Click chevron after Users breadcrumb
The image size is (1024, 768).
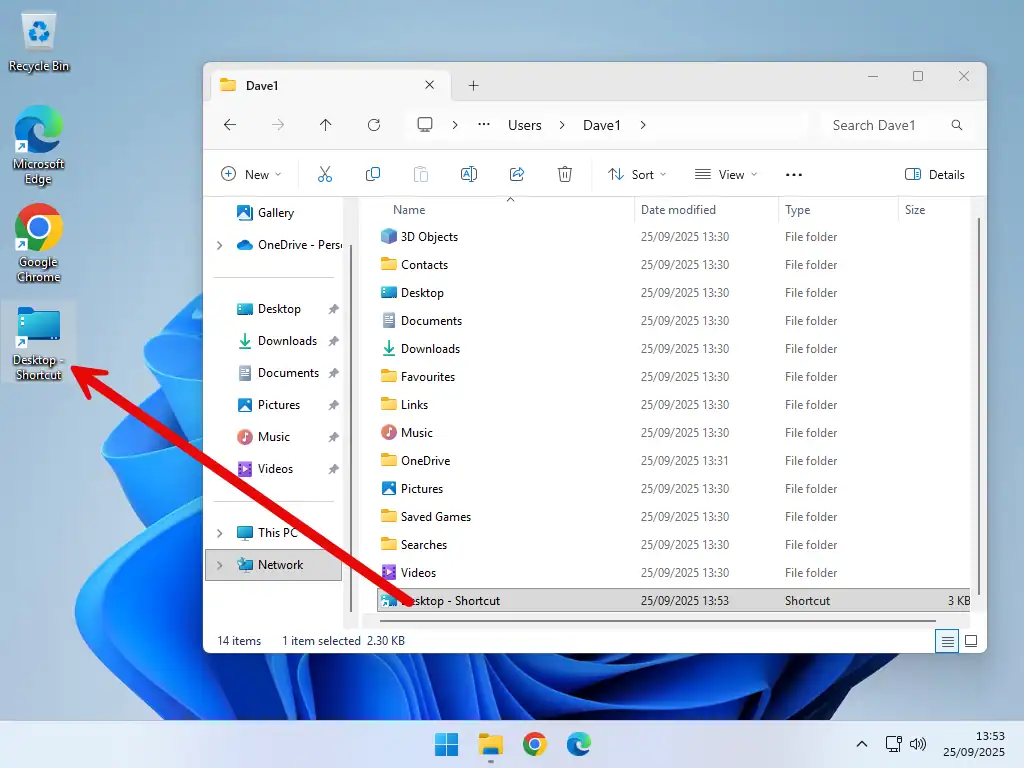(x=562, y=125)
